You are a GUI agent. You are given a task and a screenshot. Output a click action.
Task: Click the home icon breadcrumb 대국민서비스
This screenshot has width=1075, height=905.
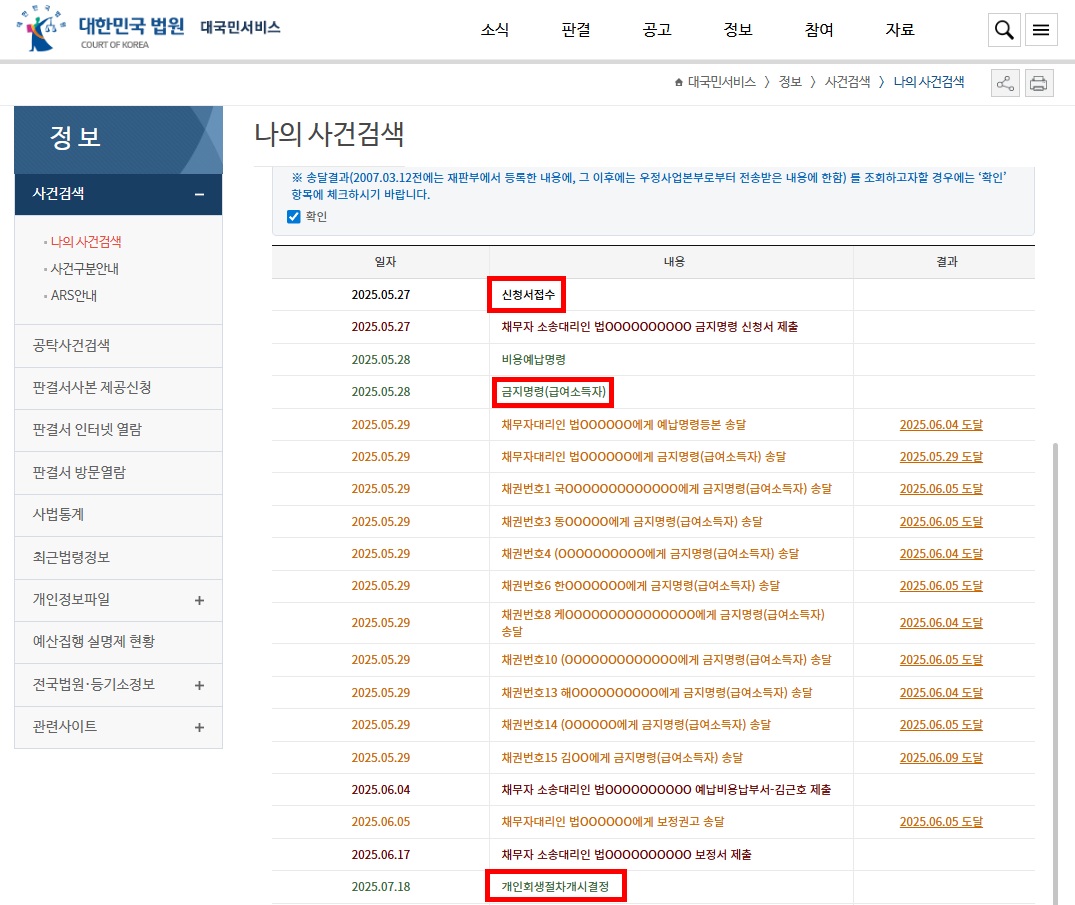715,82
